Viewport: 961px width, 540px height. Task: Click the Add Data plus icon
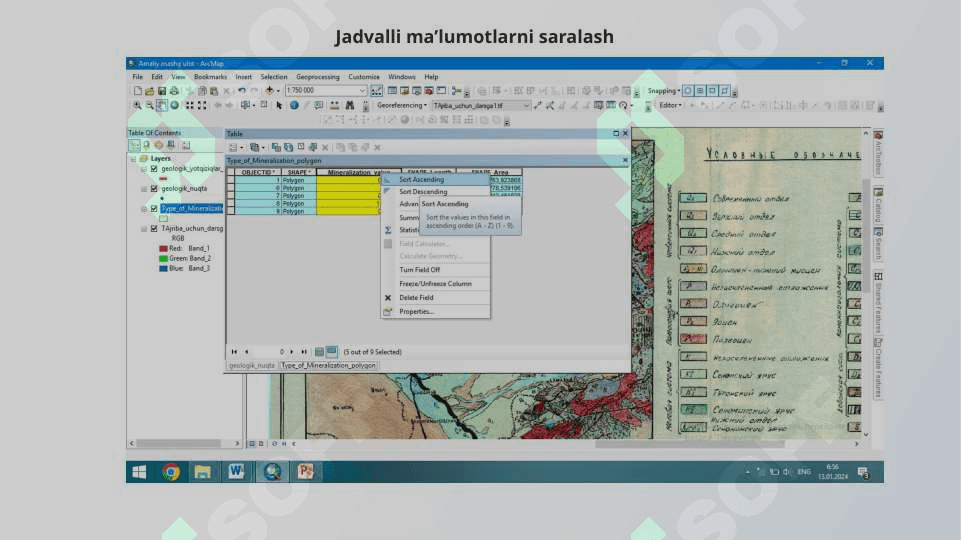269,91
